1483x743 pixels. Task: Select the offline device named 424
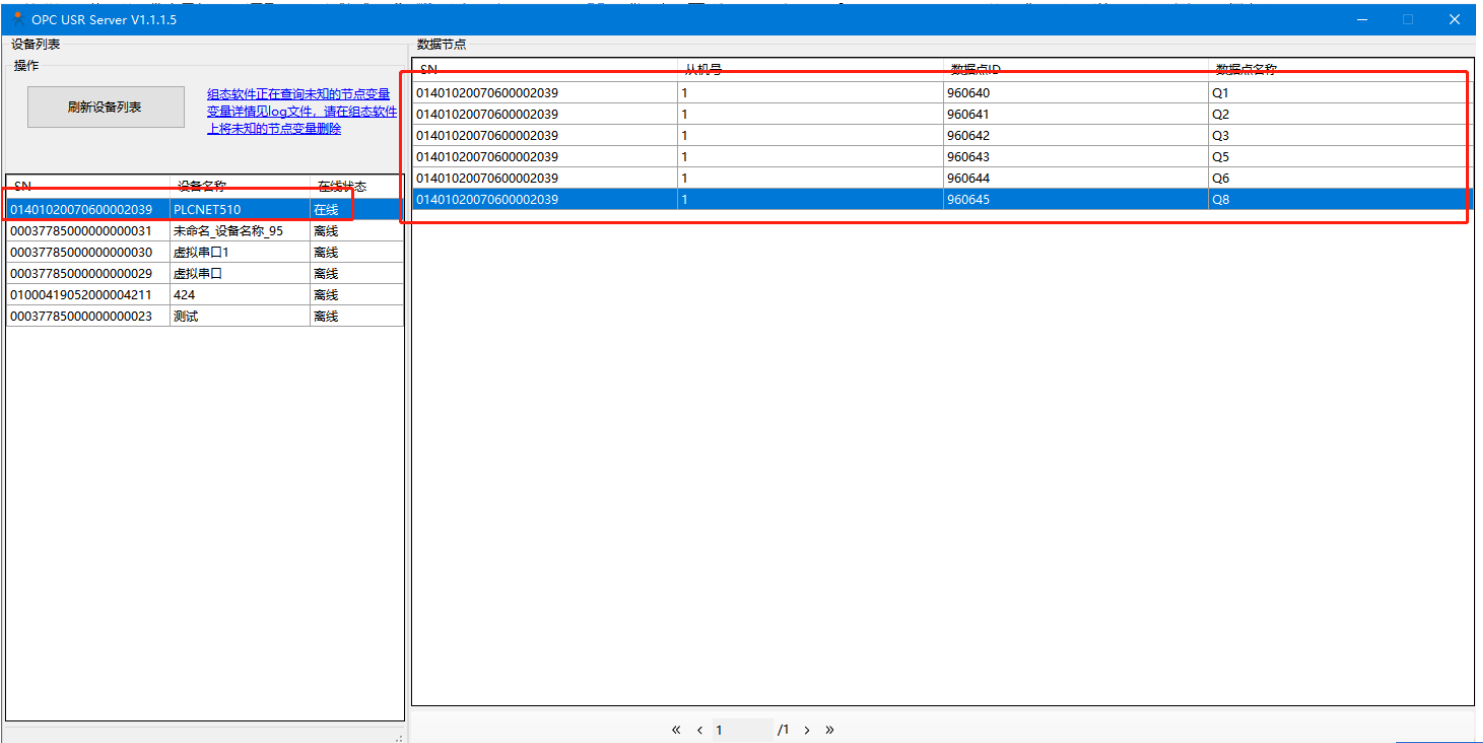[206, 295]
